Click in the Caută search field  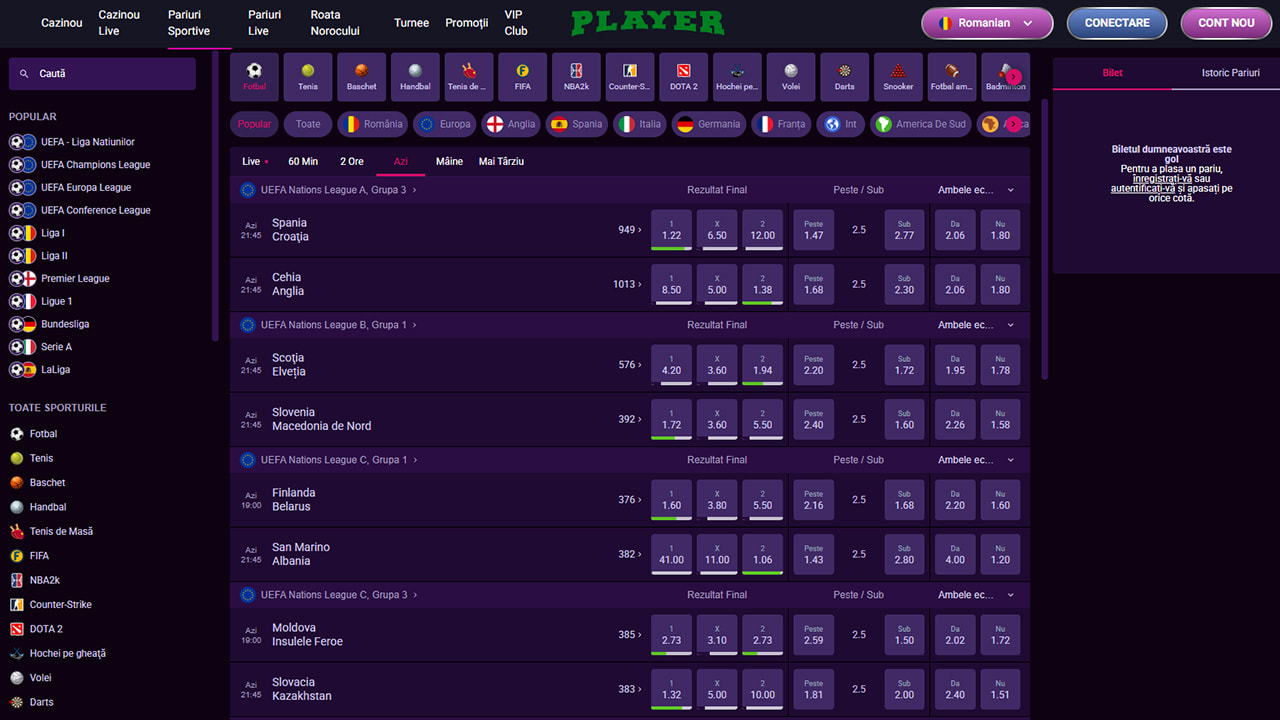[x=102, y=74]
